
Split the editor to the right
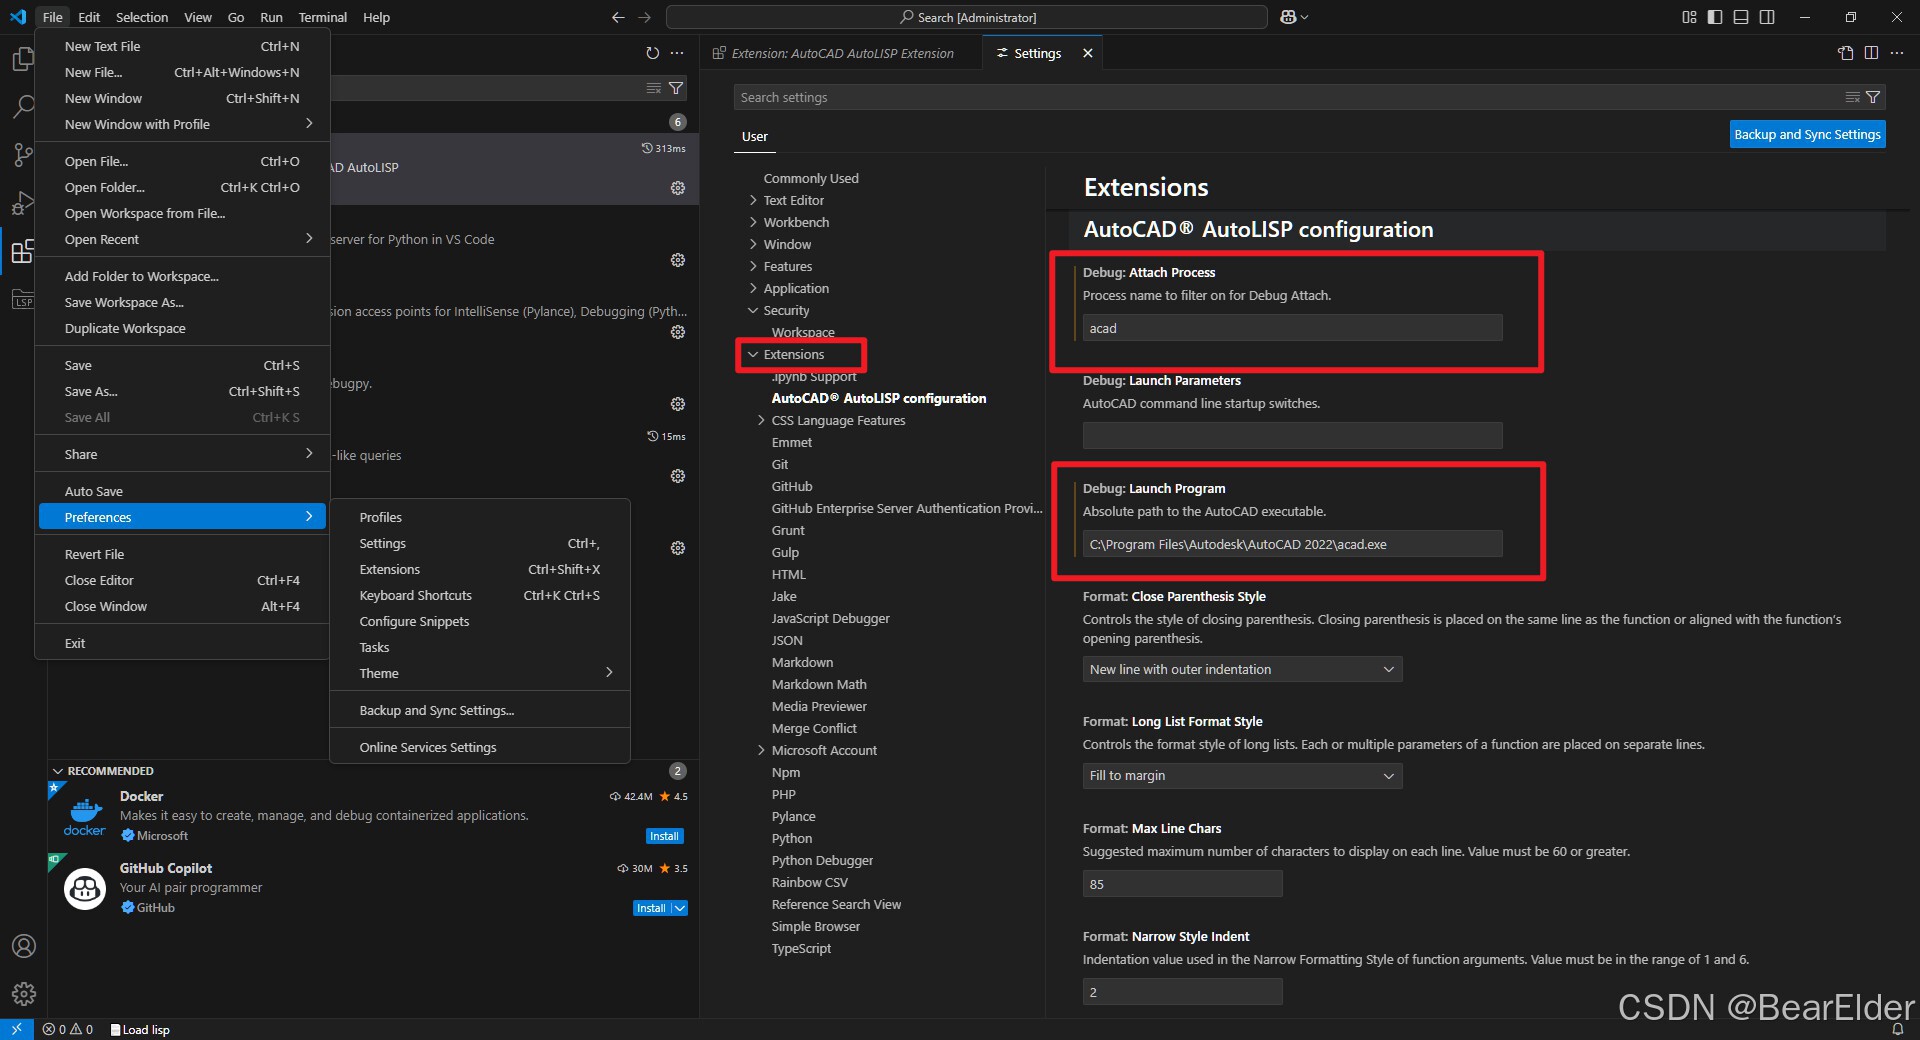click(x=1871, y=53)
